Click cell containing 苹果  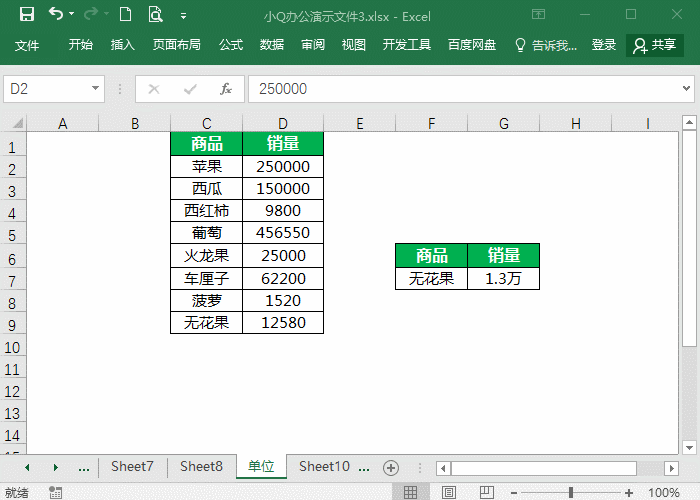(207, 167)
